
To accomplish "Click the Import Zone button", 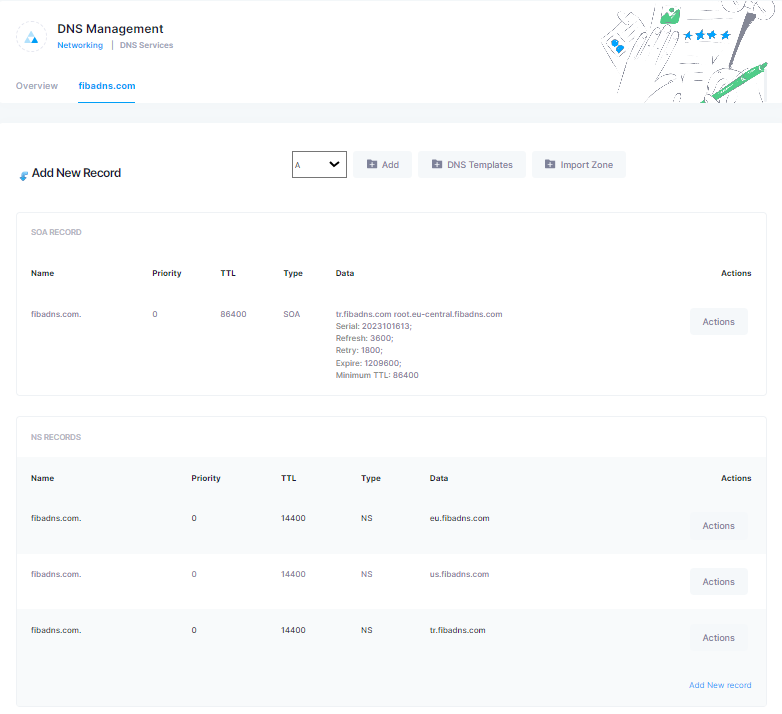I will [579, 165].
